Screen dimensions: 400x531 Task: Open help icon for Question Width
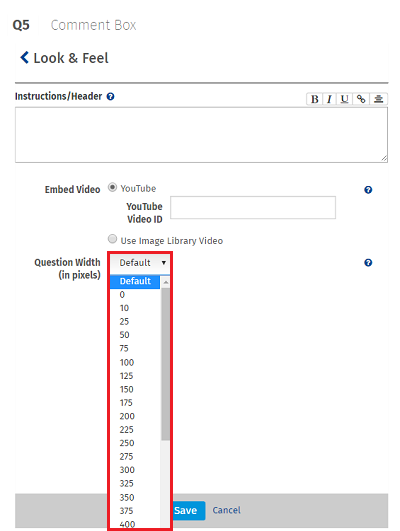point(368,262)
